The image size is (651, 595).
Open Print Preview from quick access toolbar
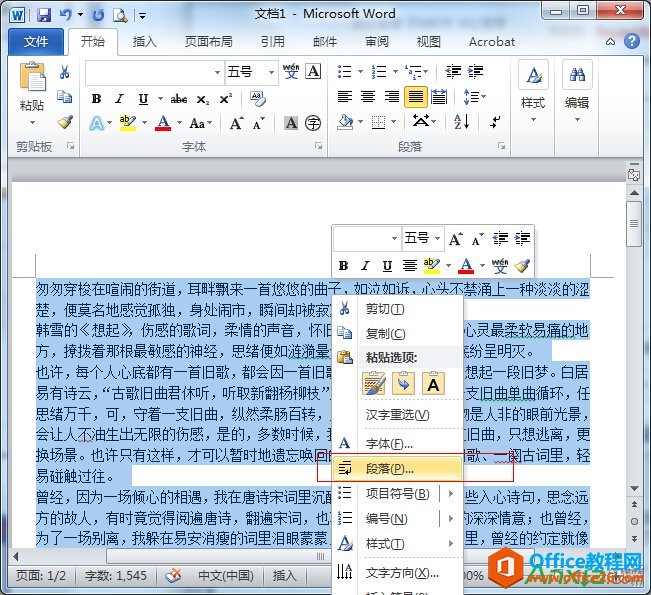(120, 15)
